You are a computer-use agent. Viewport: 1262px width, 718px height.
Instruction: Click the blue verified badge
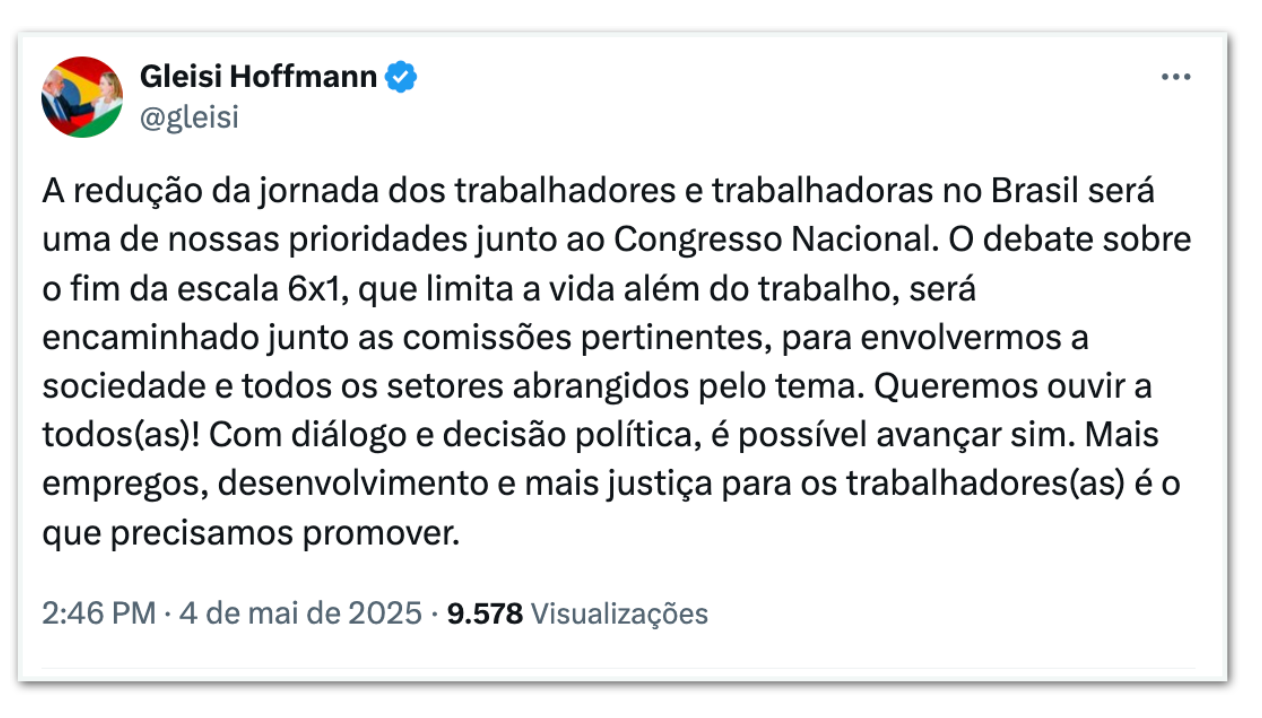[401, 77]
